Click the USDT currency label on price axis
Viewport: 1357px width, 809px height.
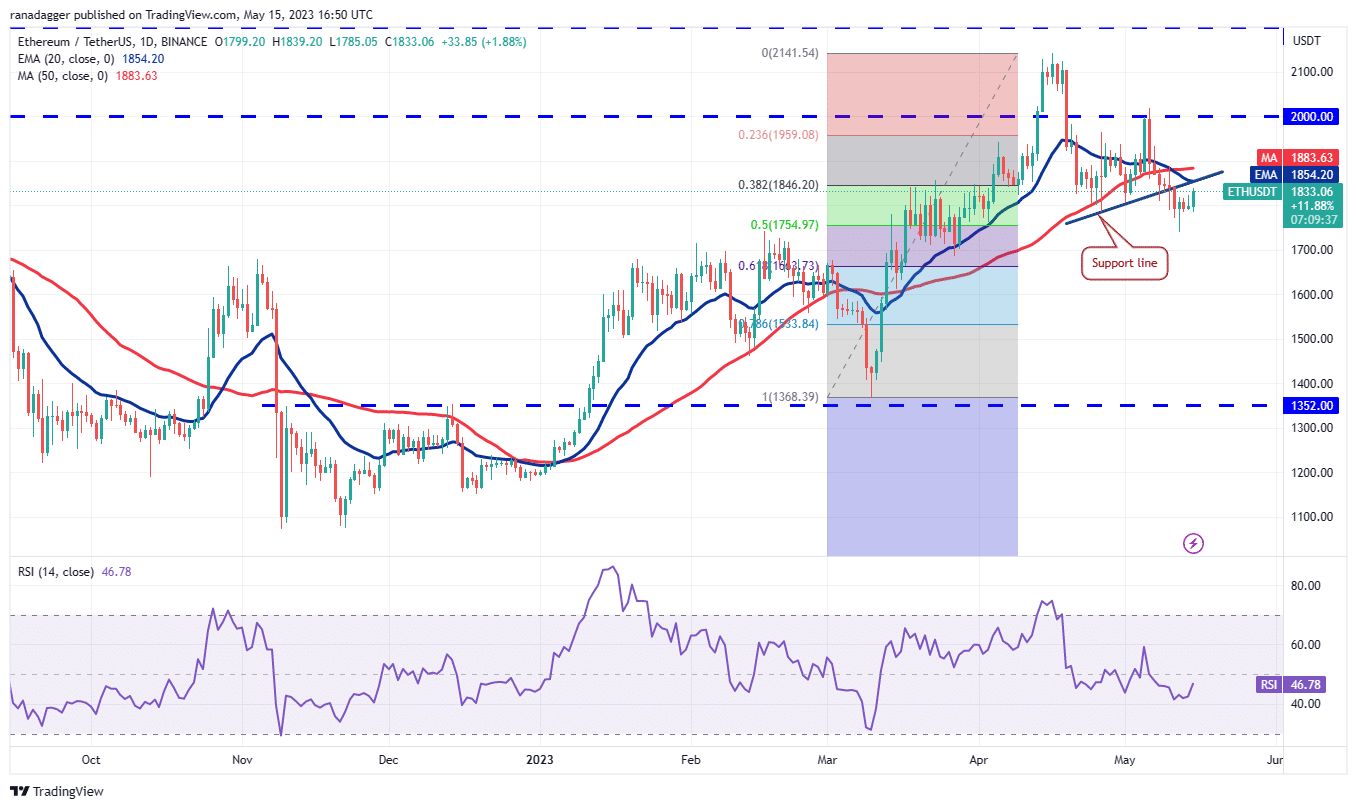pos(1306,41)
